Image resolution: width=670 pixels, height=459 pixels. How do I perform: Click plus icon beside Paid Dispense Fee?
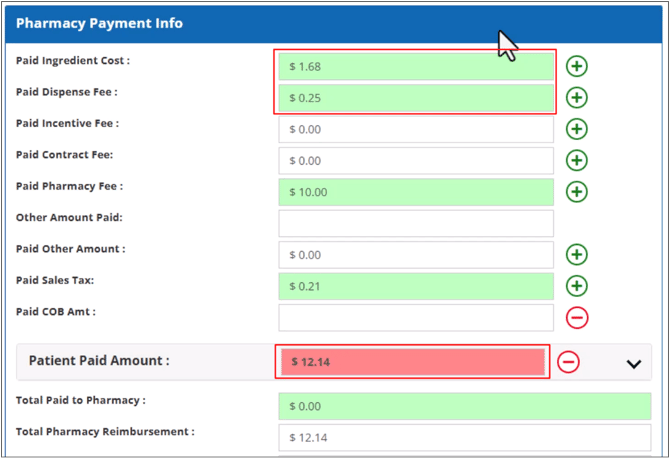577,98
